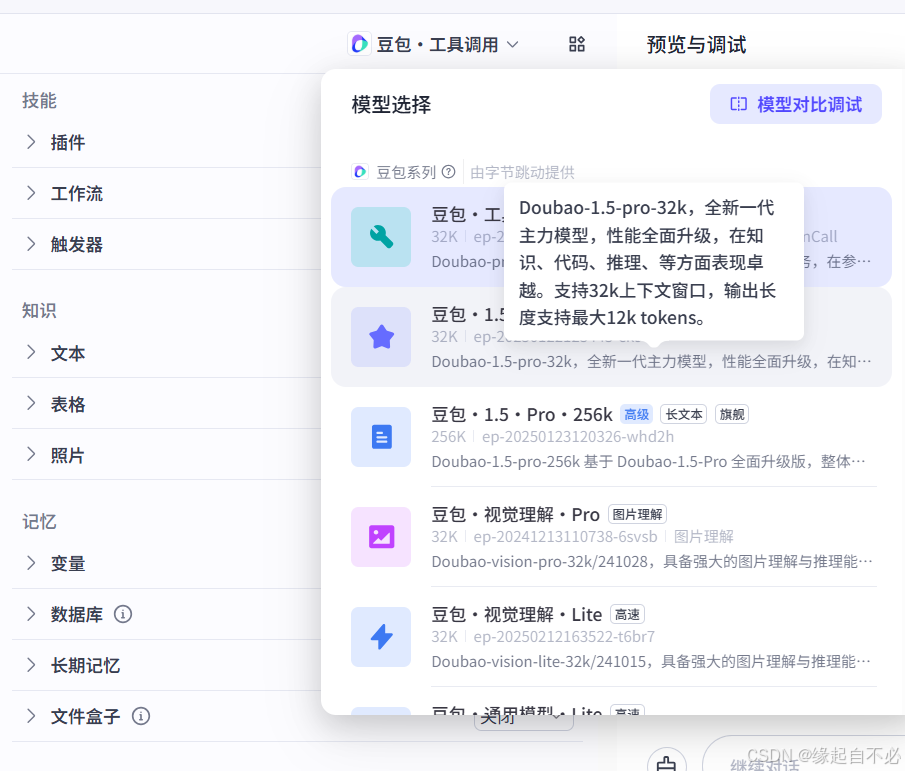
Task: Choose 豆包·1.5·Pro·256k model title
Action: (522, 415)
